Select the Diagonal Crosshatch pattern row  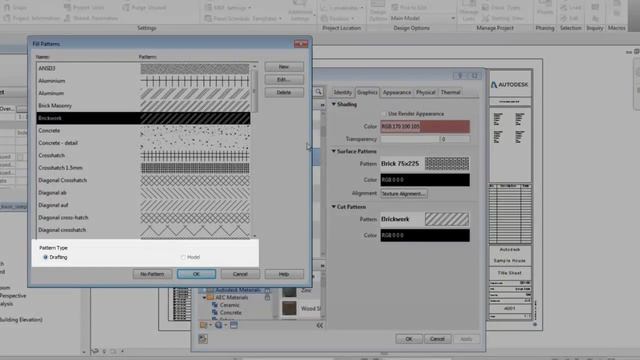(x=143, y=180)
